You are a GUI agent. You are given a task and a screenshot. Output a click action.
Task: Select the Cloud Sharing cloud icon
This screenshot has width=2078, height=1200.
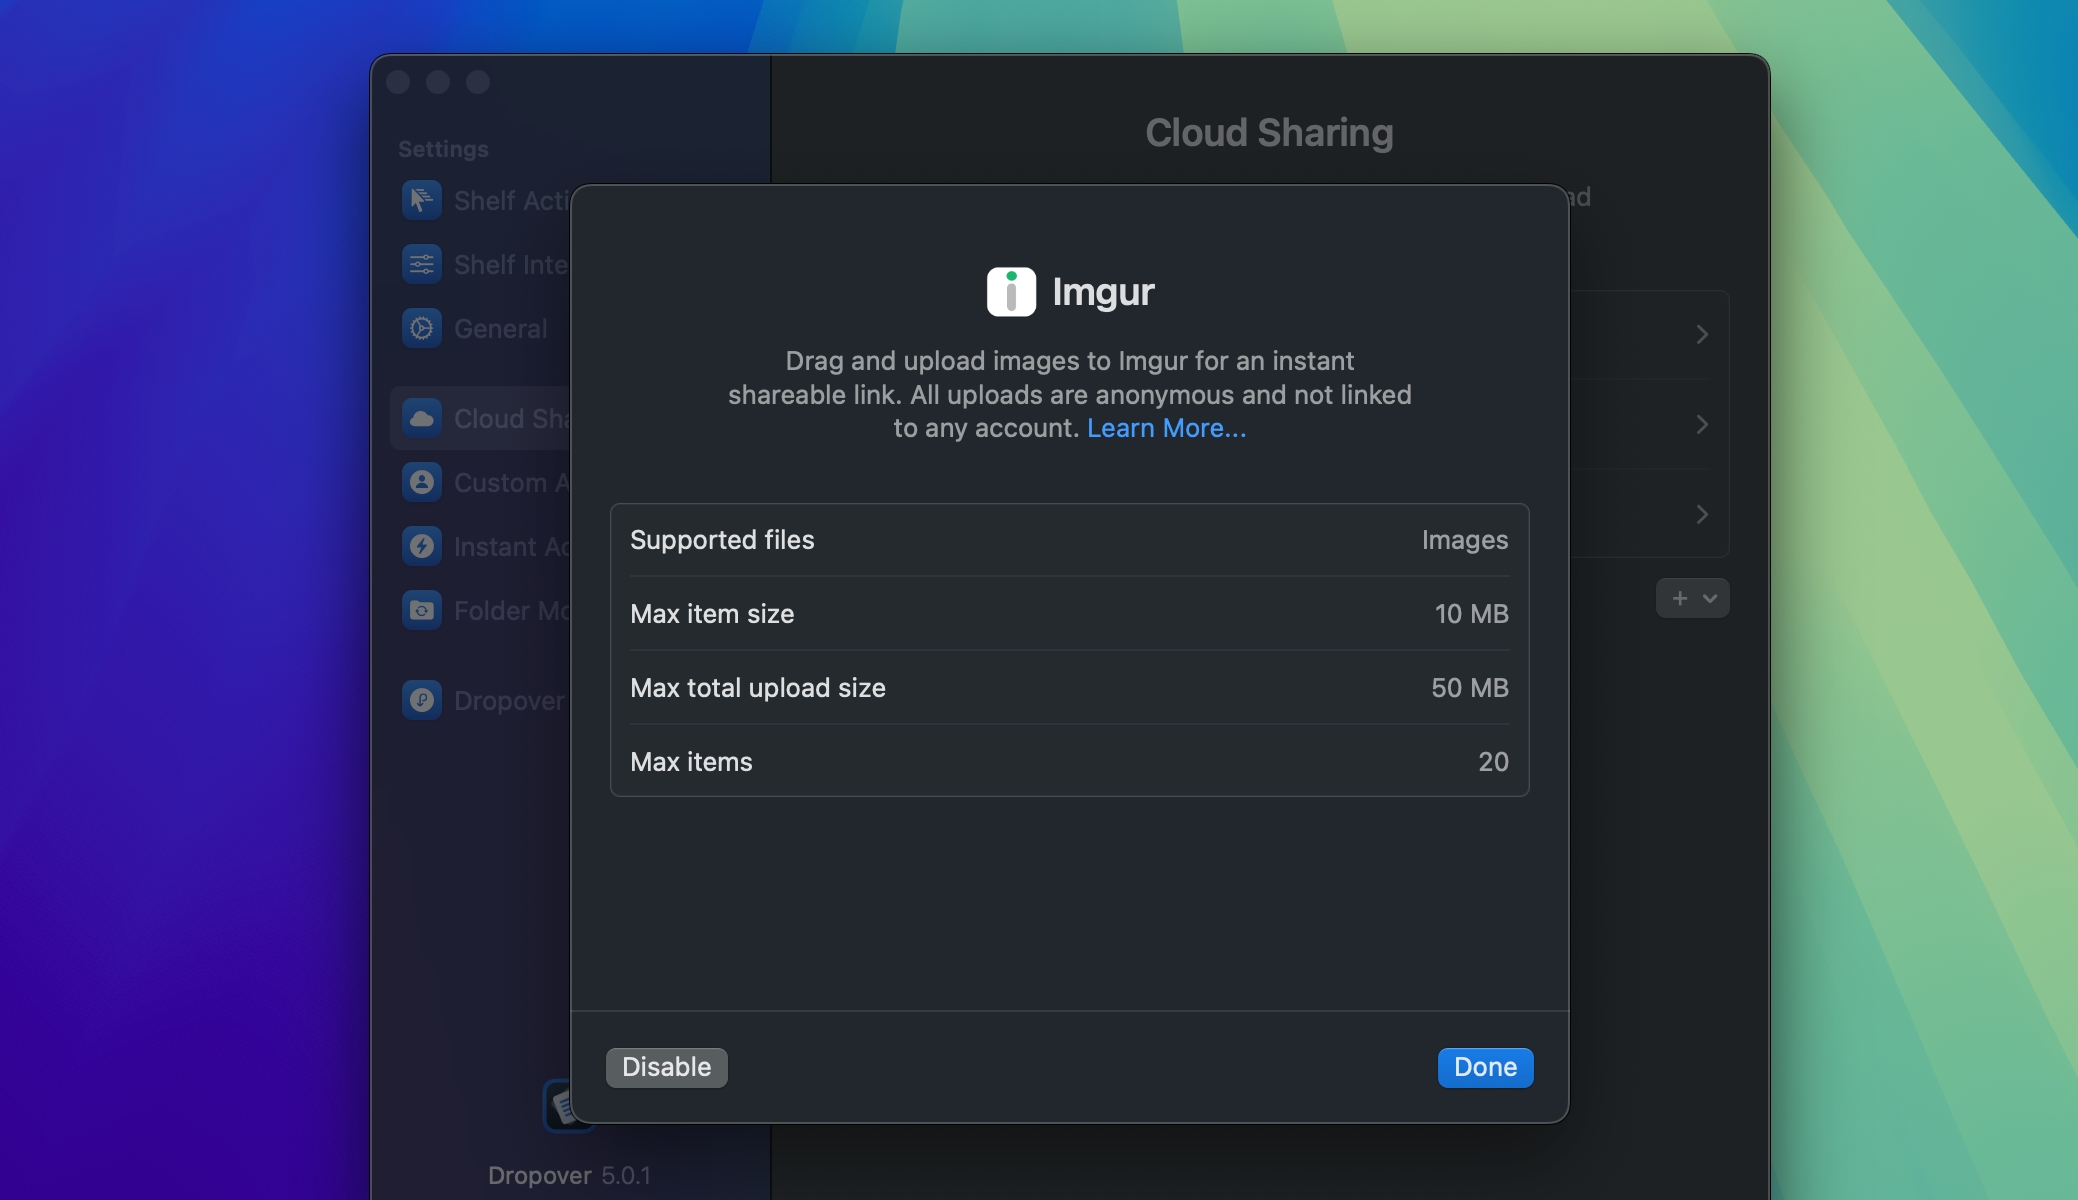point(422,418)
